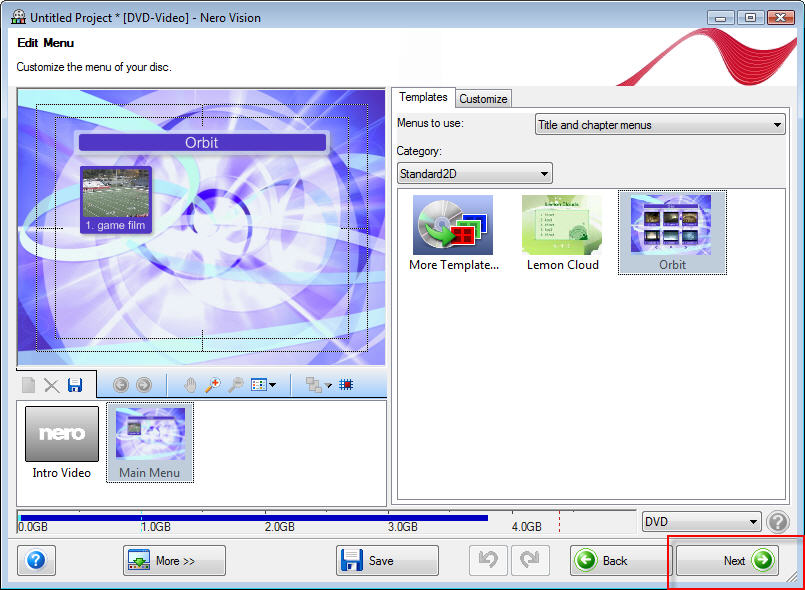Click the blue floppy save-template icon

click(75, 385)
